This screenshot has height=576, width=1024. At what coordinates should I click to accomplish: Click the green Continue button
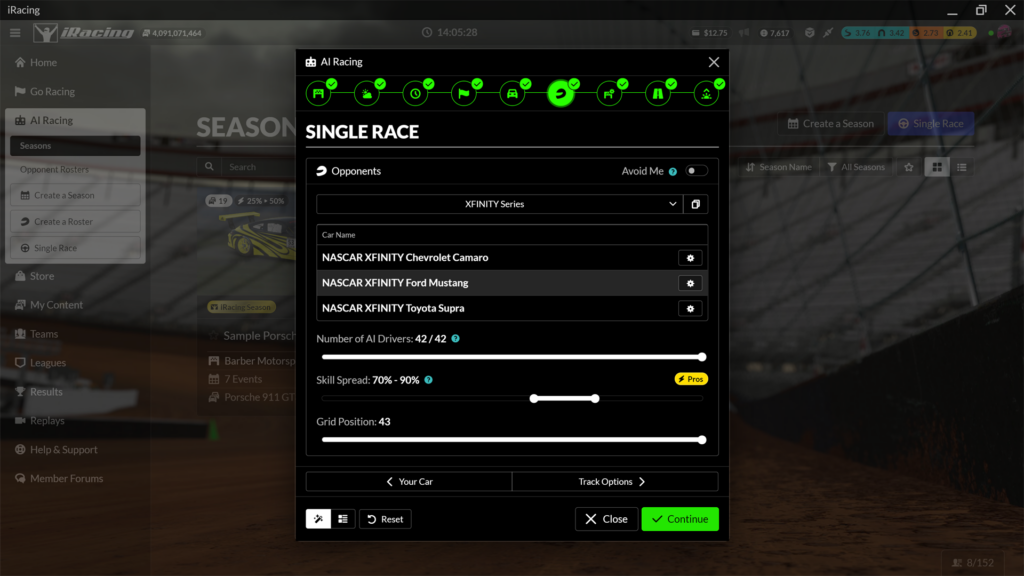pos(680,519)
